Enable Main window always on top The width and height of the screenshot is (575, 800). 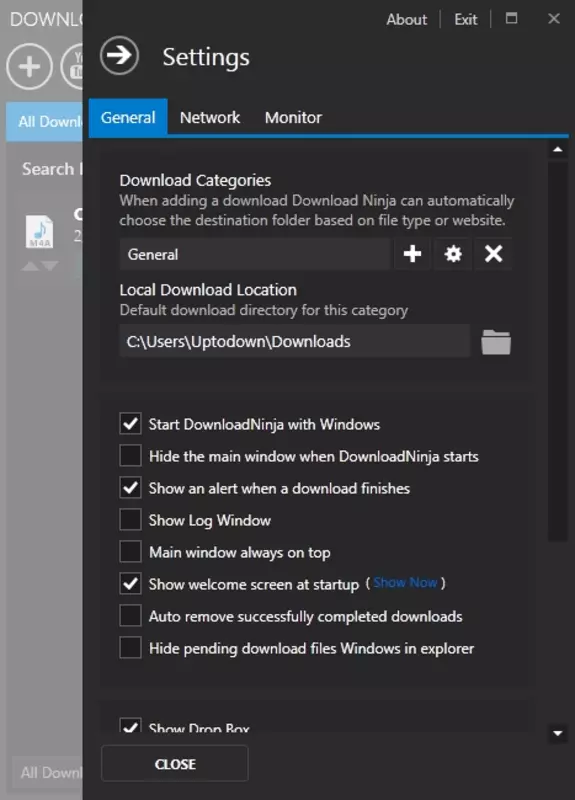(130, 552)
